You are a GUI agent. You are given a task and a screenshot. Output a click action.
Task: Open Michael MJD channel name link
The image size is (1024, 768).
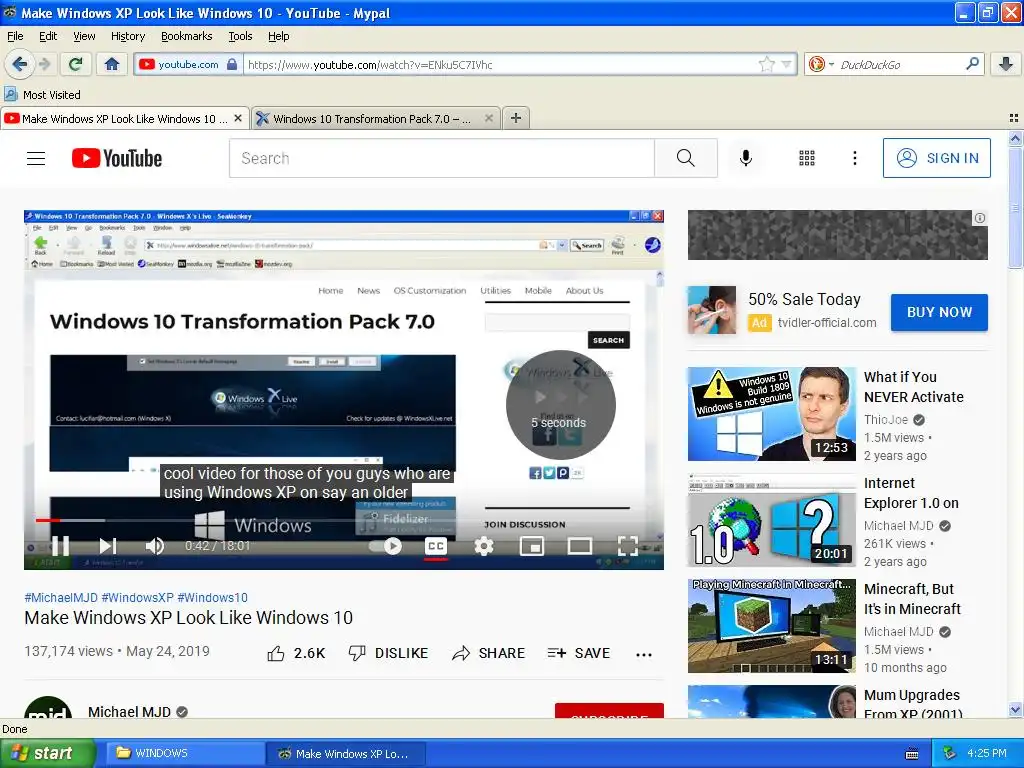coord(129,711)
